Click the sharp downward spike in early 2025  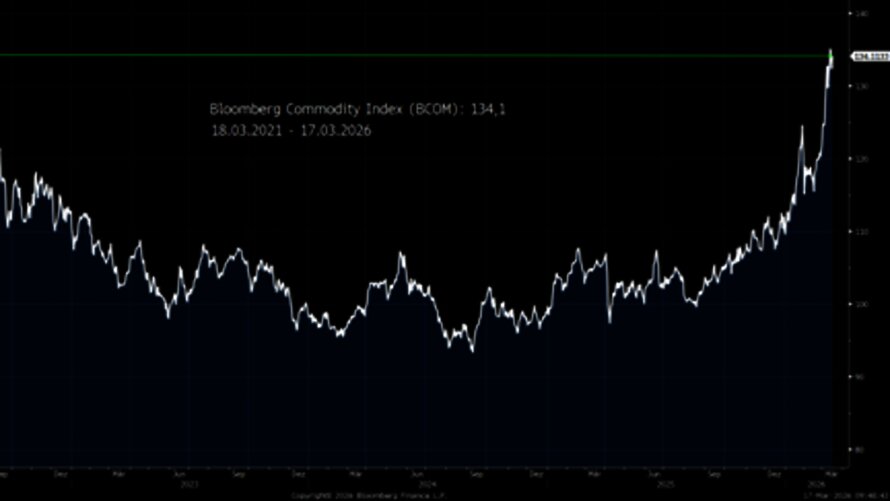pos(609,322)
